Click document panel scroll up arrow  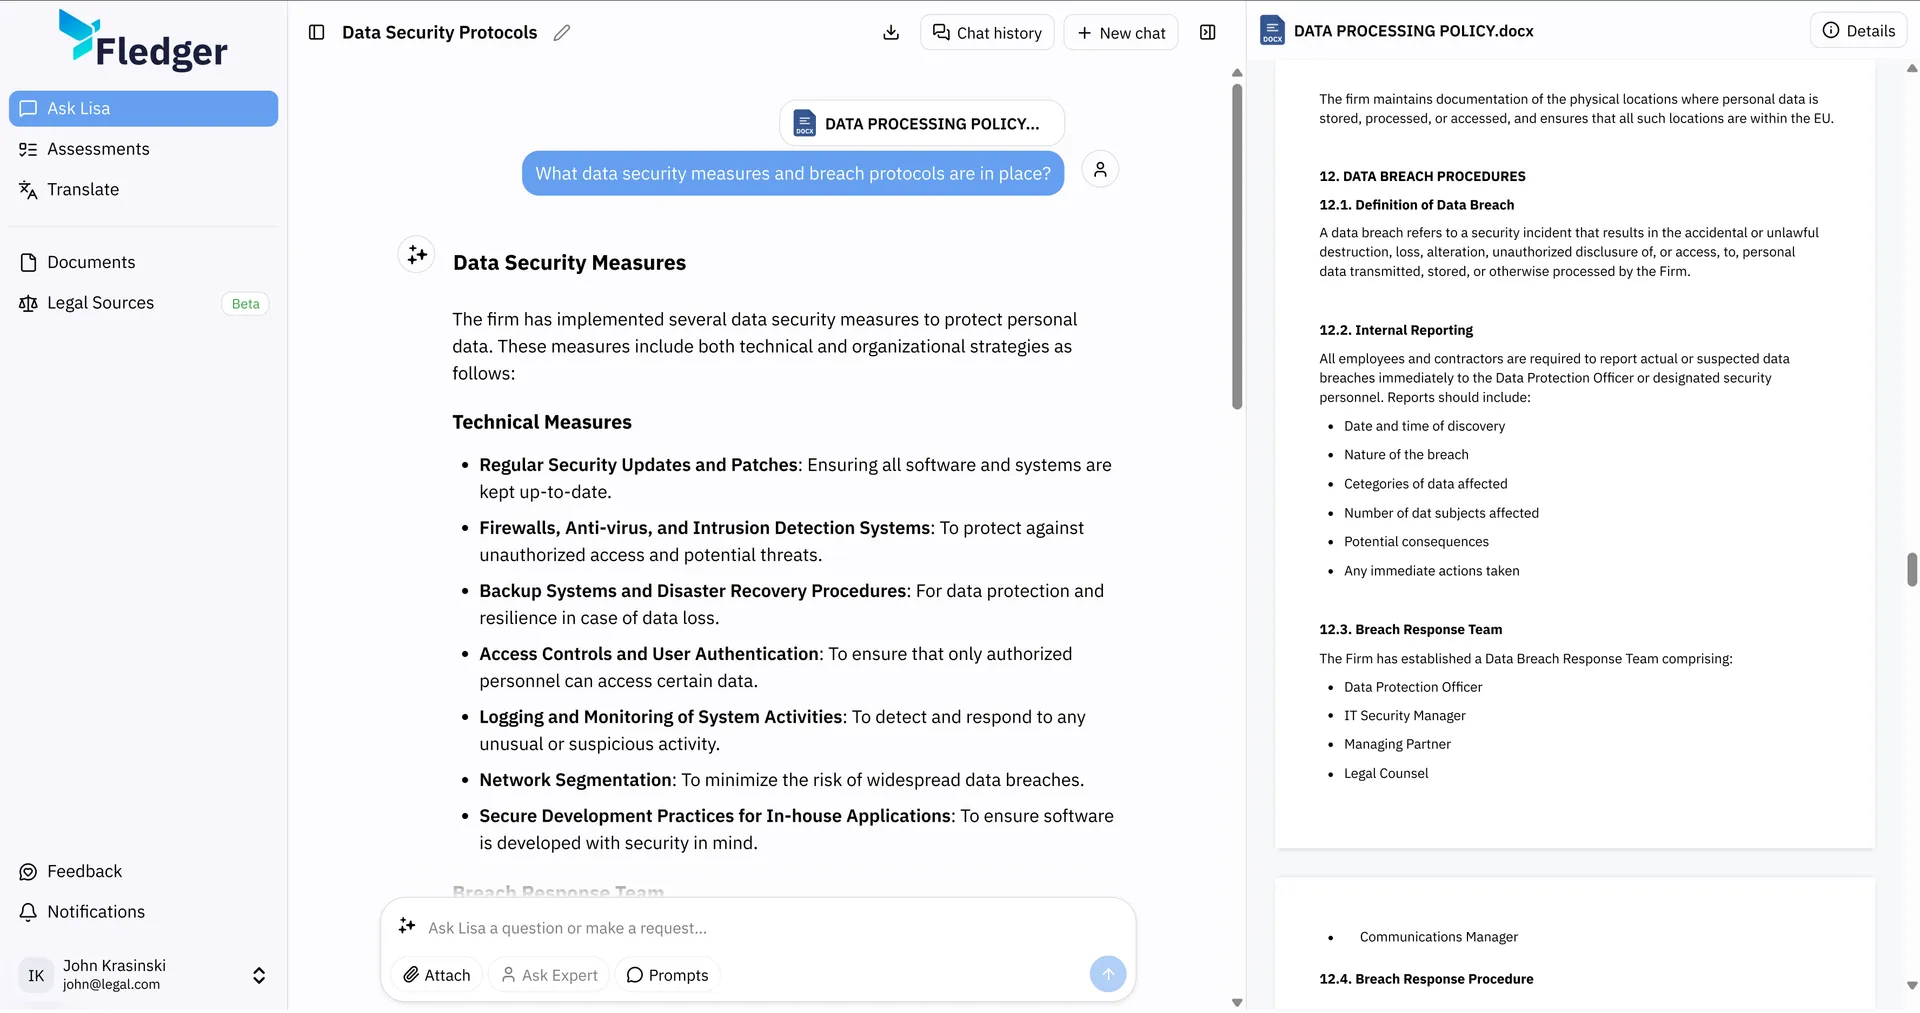click(1912, 68)
